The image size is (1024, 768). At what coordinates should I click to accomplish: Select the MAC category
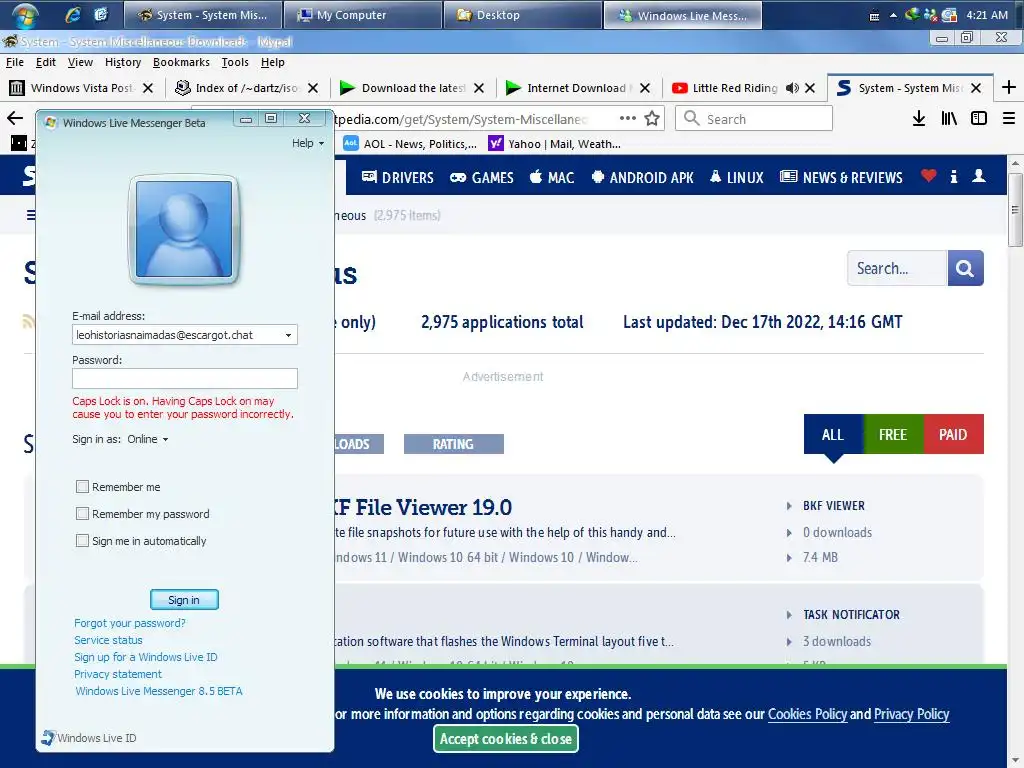click(x=552, y=177)
